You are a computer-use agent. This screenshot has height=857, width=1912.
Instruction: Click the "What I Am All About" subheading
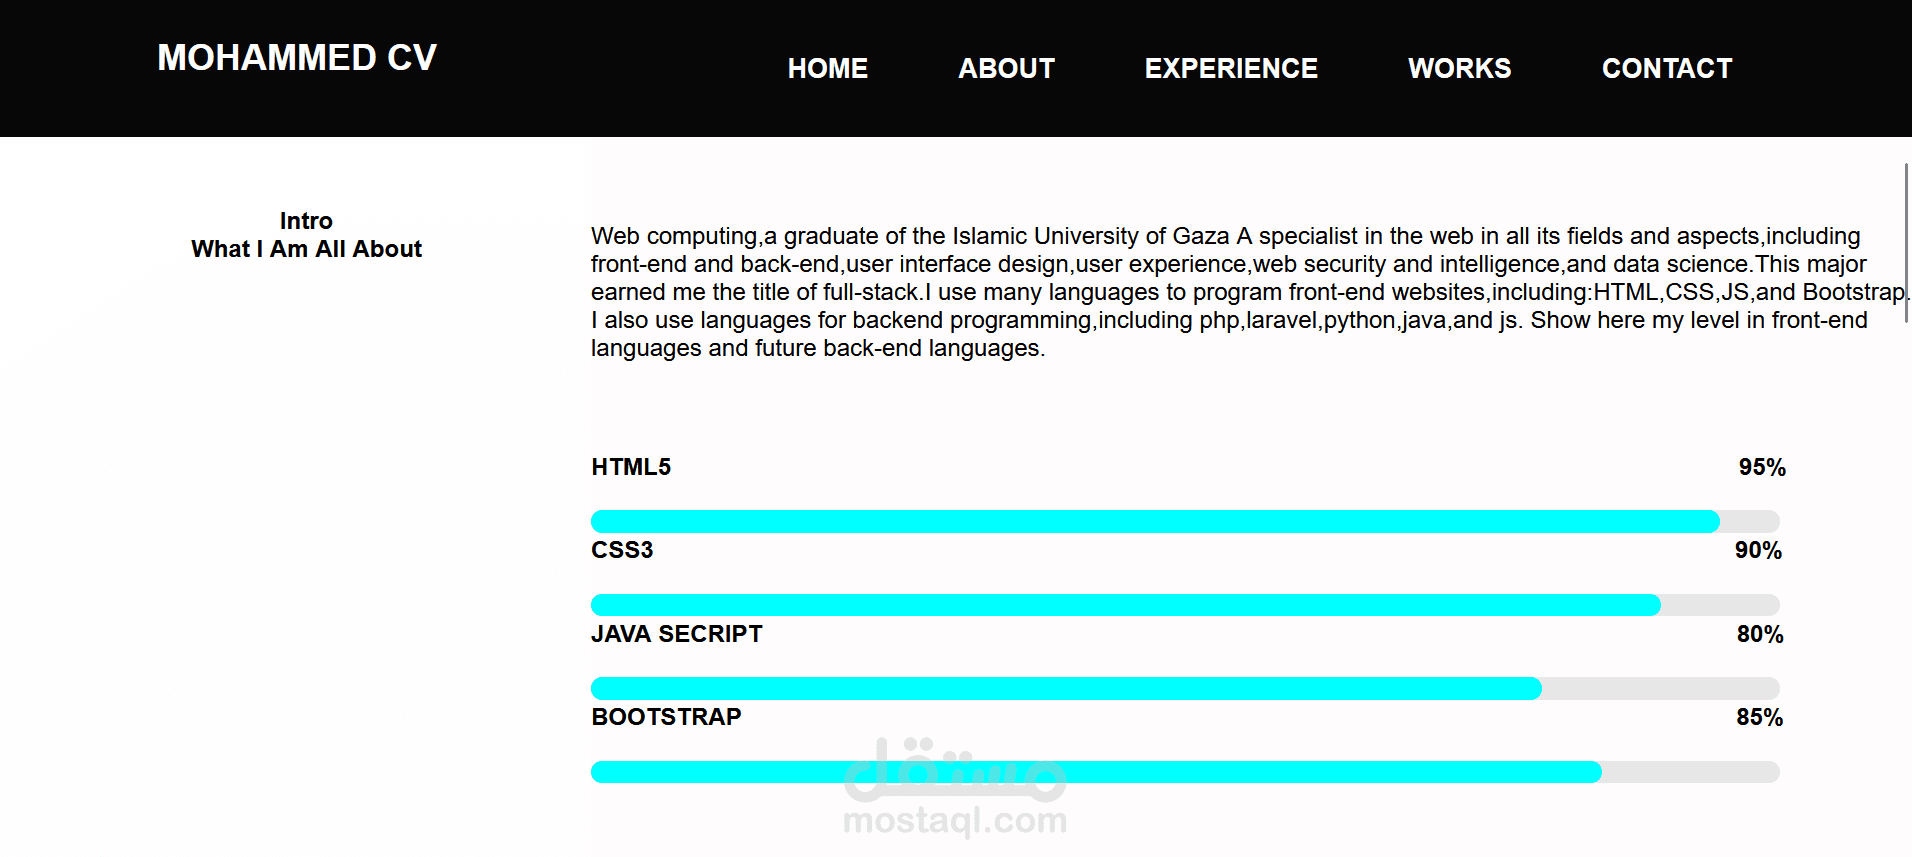pos(306,249)
